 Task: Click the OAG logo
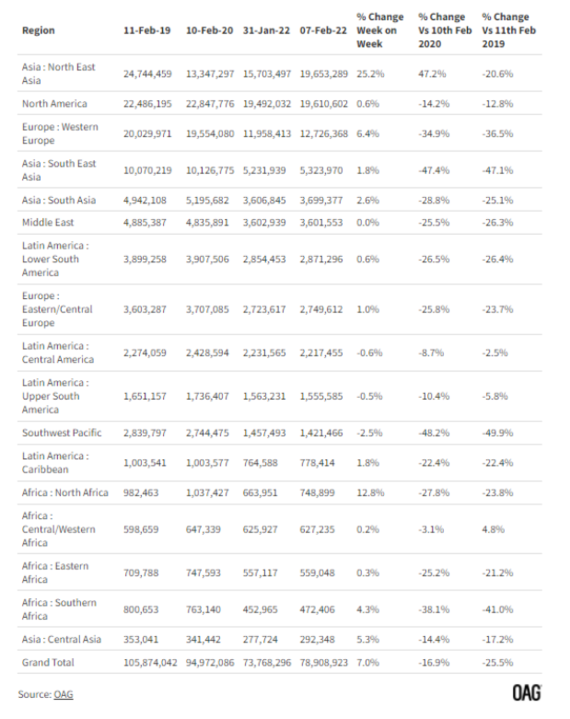coord(527,693)
